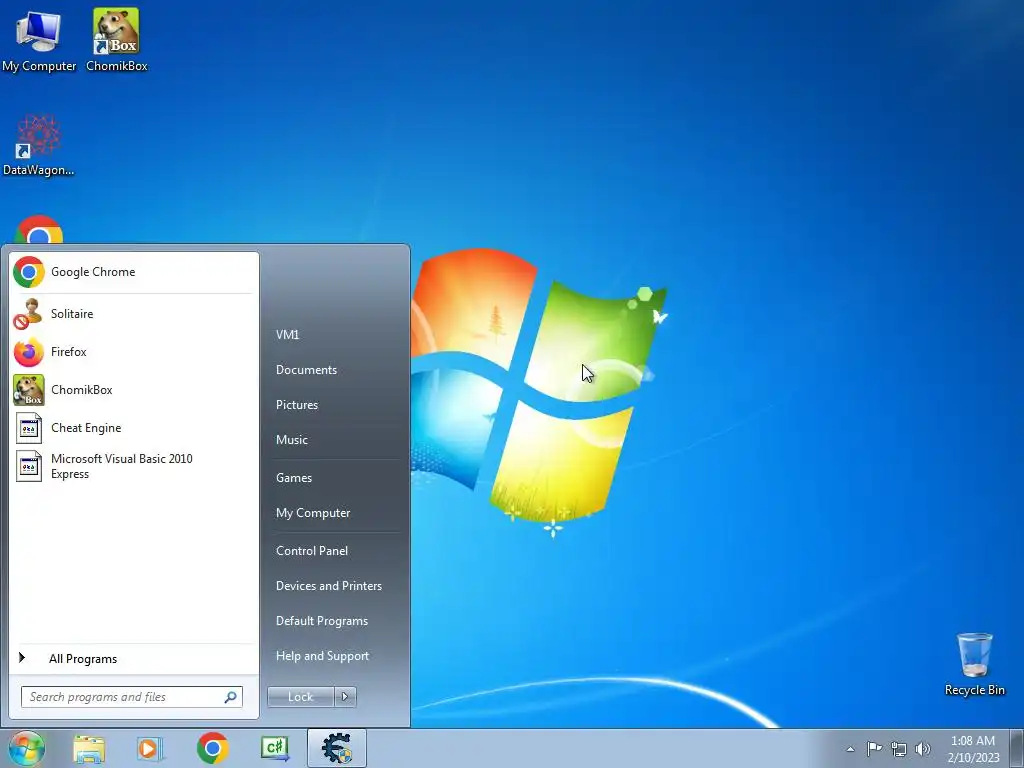
Task: Open Music from Start menu
Action: tap(291, 440)
